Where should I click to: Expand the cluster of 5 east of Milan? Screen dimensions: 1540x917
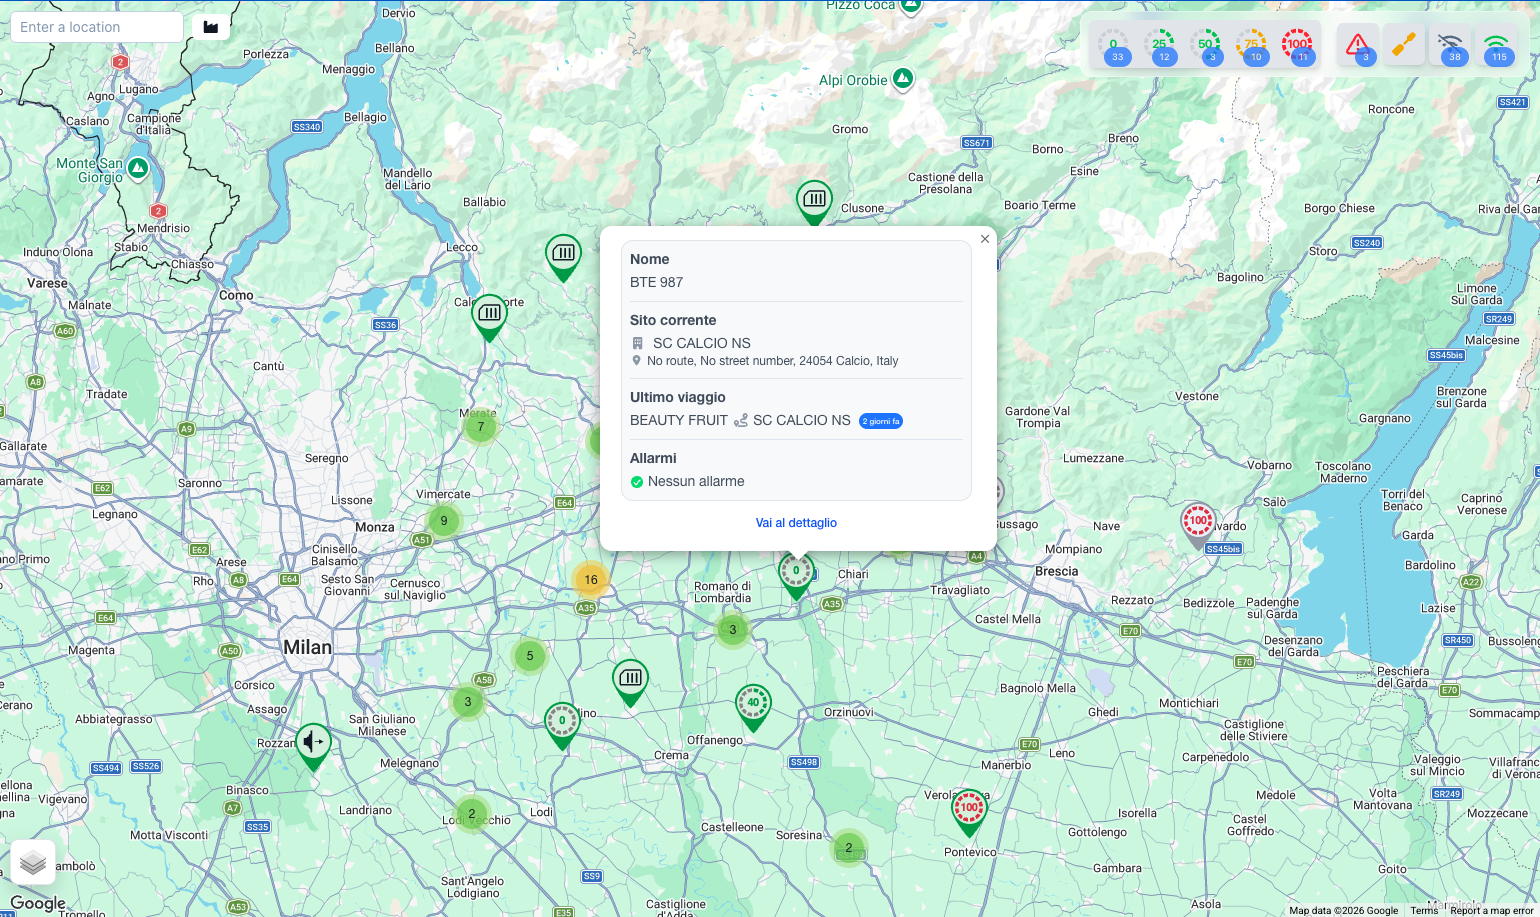530,656
